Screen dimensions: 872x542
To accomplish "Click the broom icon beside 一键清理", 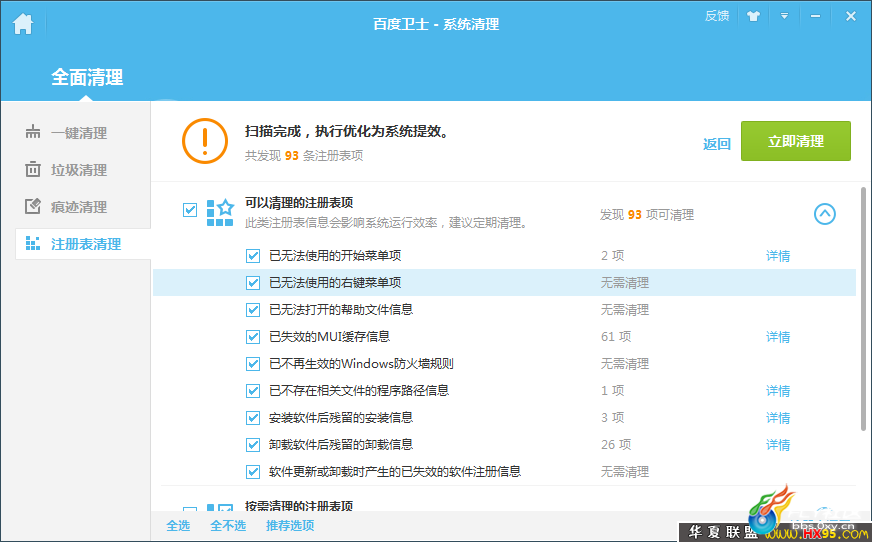I will (x=33, y=132).
